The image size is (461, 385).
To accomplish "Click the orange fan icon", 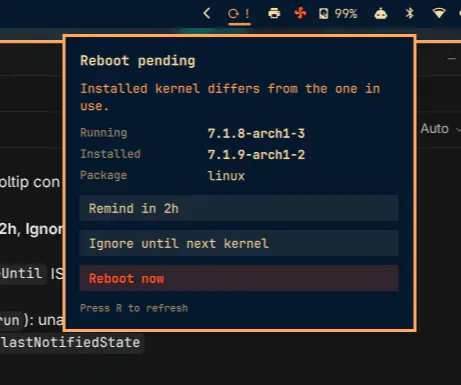I will (x=300, y=13).
